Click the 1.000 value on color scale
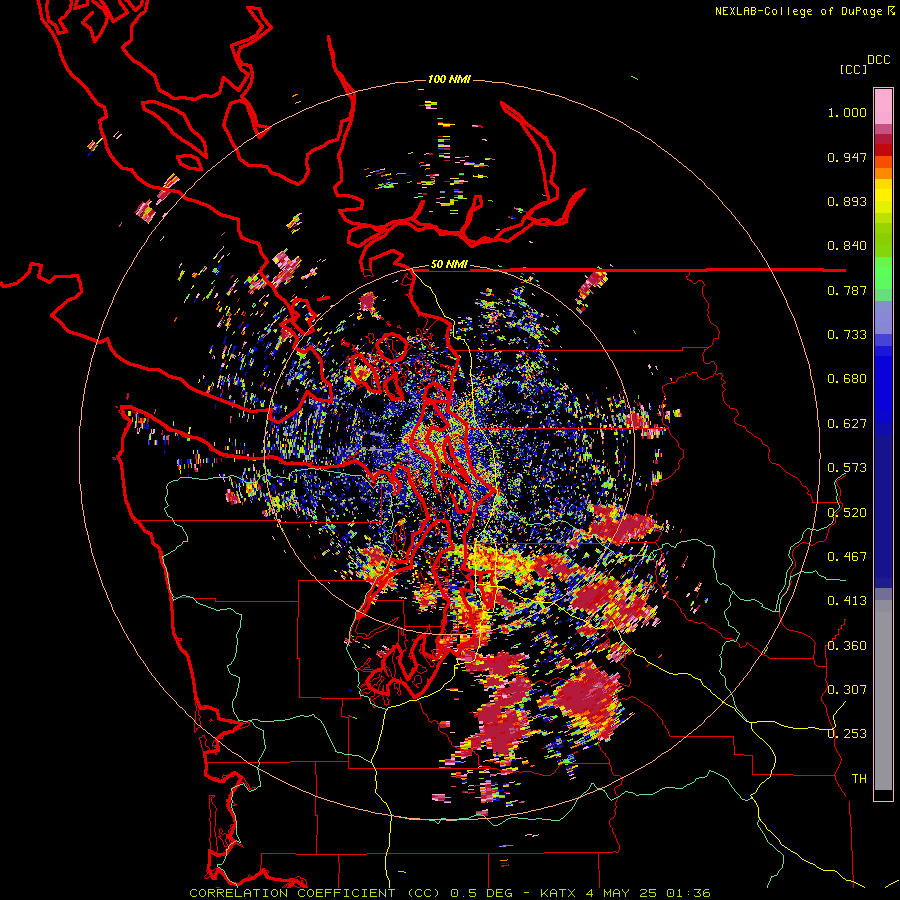900x900 pixels. 847,112
